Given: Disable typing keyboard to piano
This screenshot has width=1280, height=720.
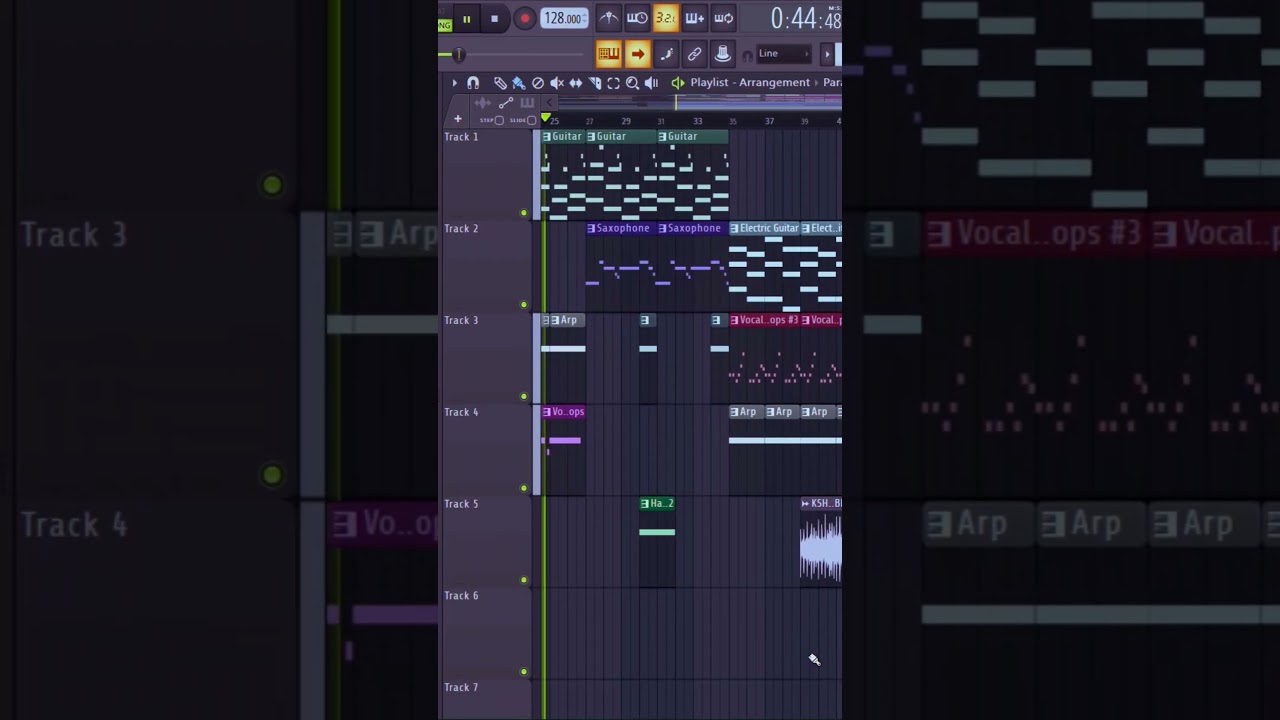Looking at the screenshot, I should pyautogui.click(x=609, y=54).
